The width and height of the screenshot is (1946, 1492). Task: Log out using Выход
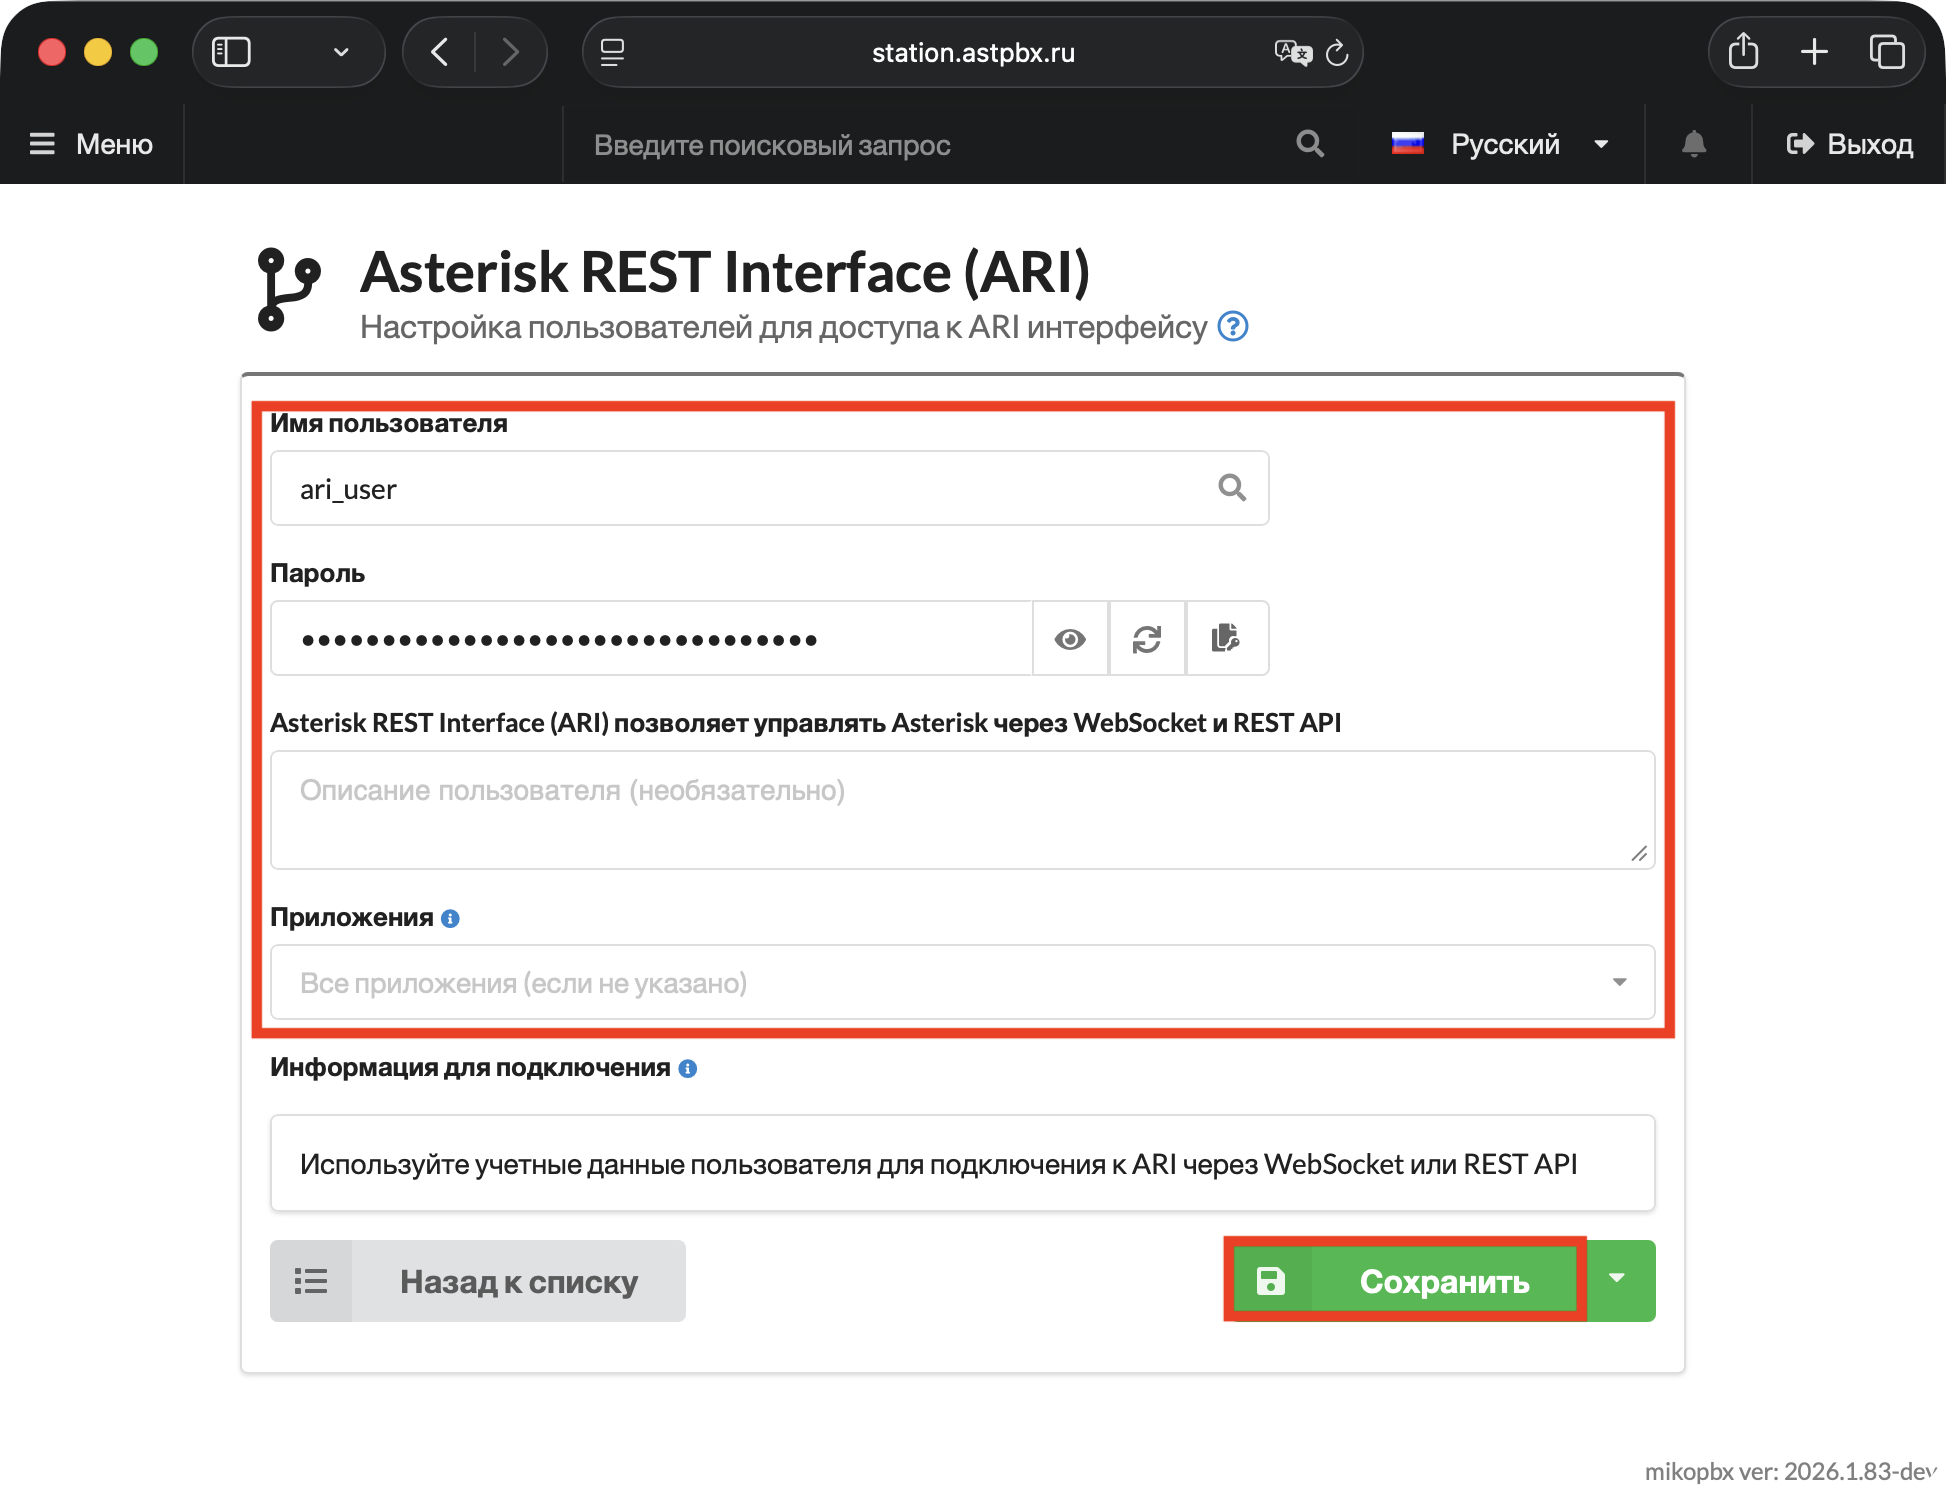[x=1849, y=144]
